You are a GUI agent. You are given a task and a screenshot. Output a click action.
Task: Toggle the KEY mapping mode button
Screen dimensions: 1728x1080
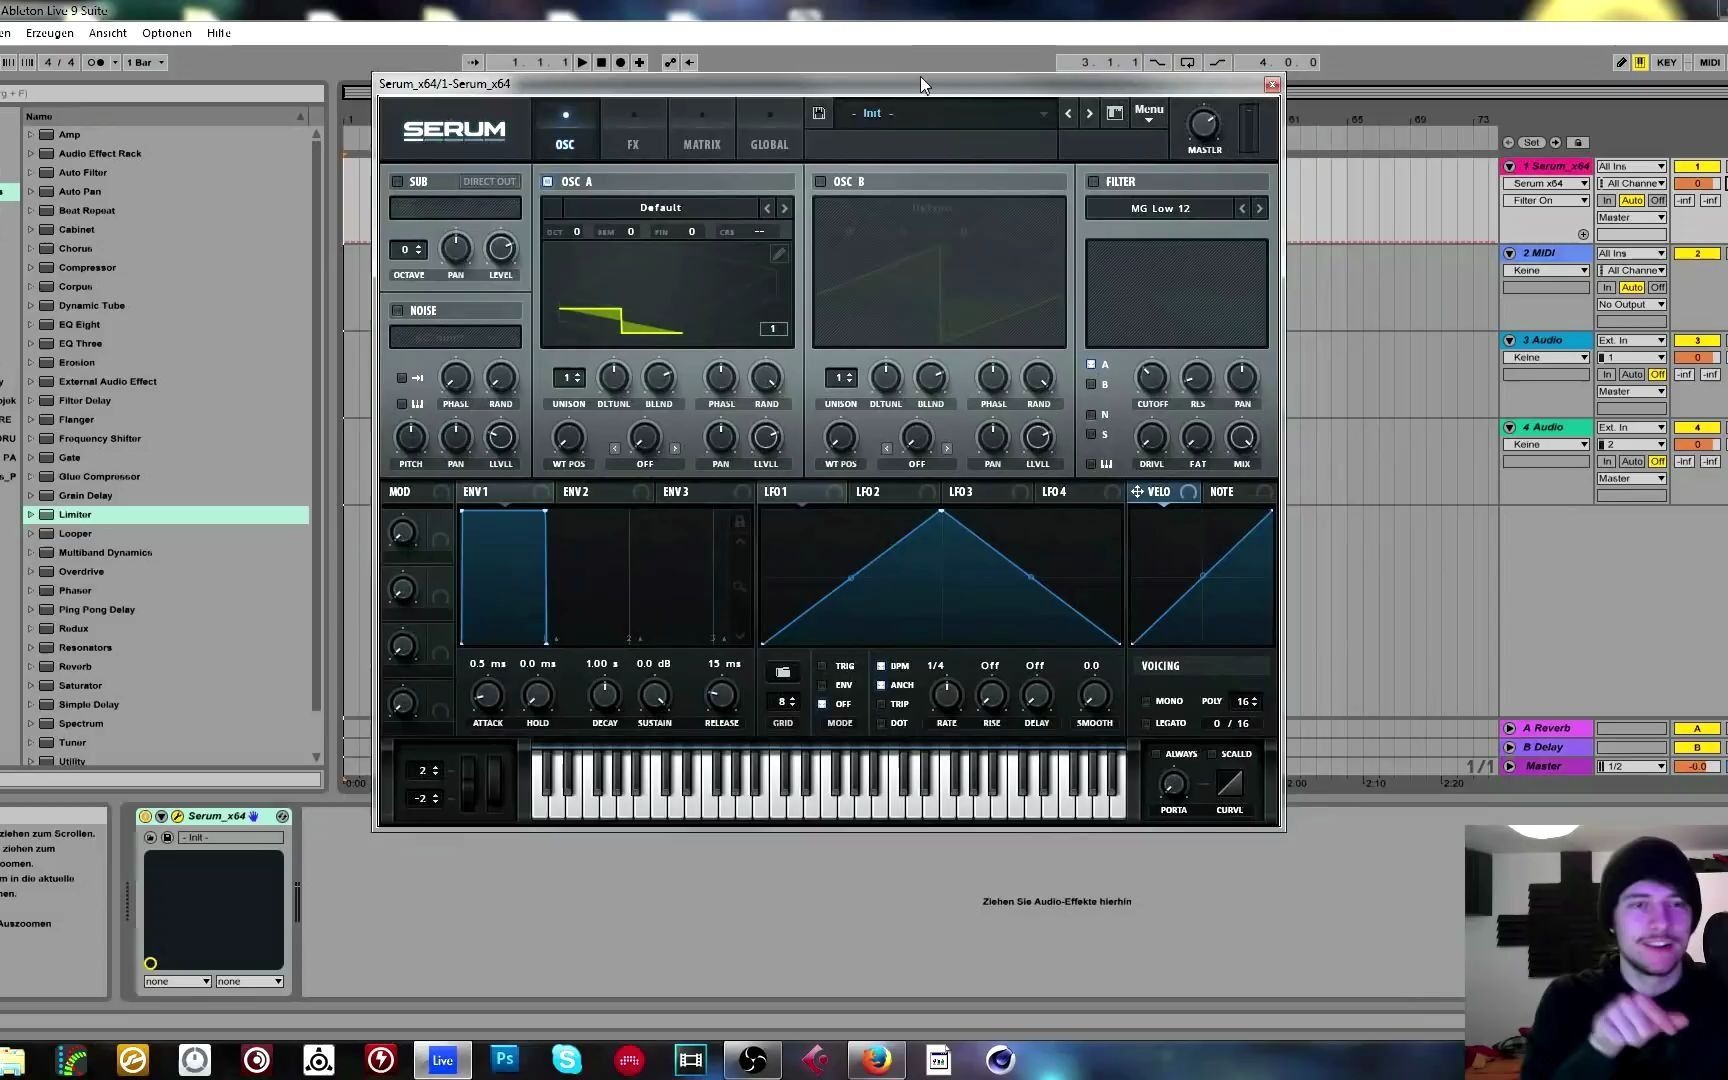(x=1666, y=62)
